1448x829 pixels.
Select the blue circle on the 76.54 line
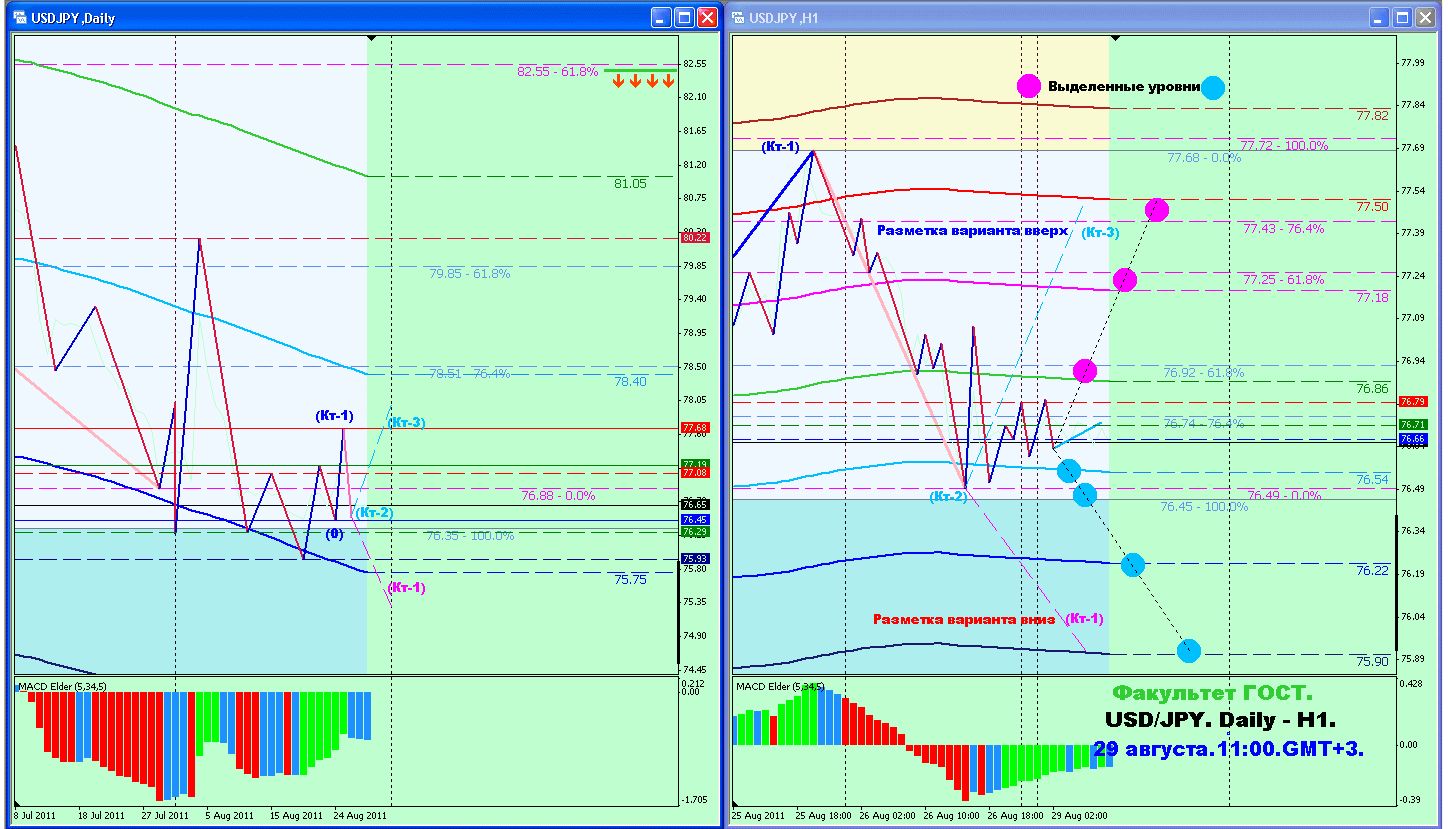(1069, 470)
